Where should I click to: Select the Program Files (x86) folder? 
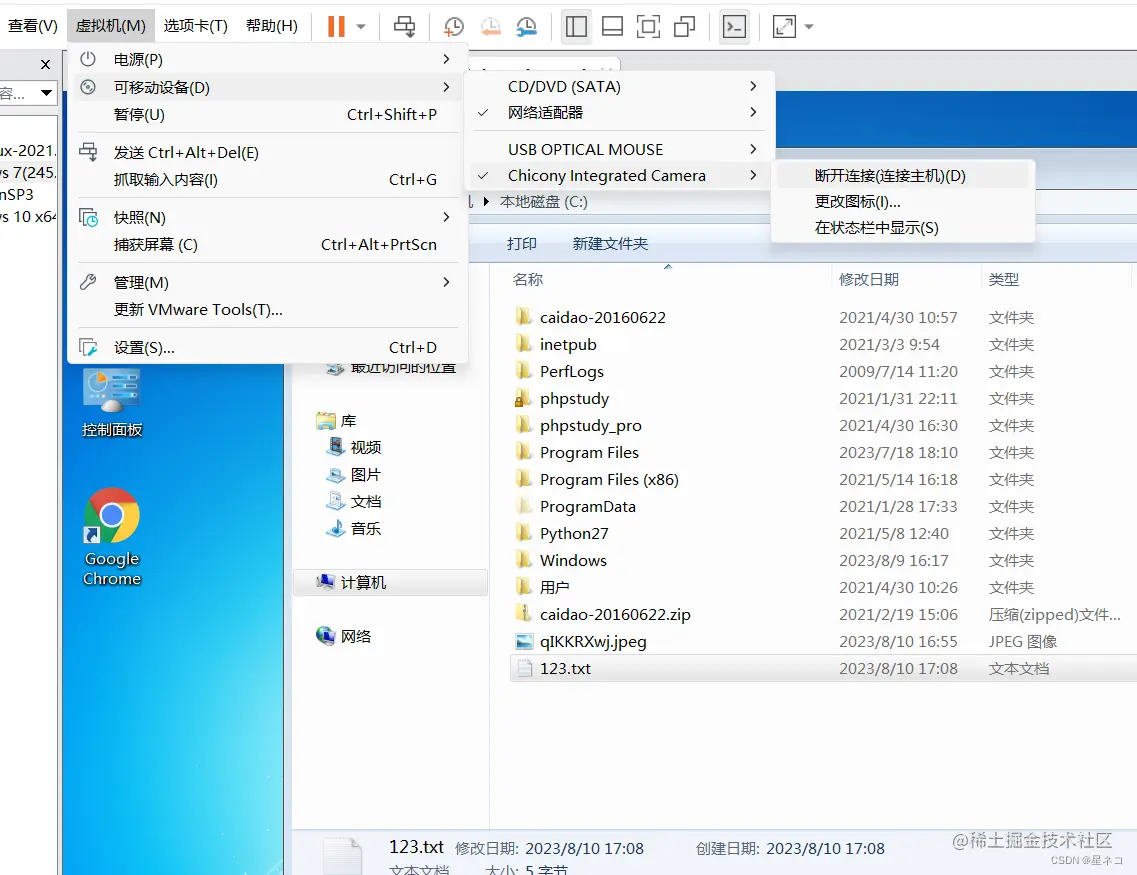point(609,479)
